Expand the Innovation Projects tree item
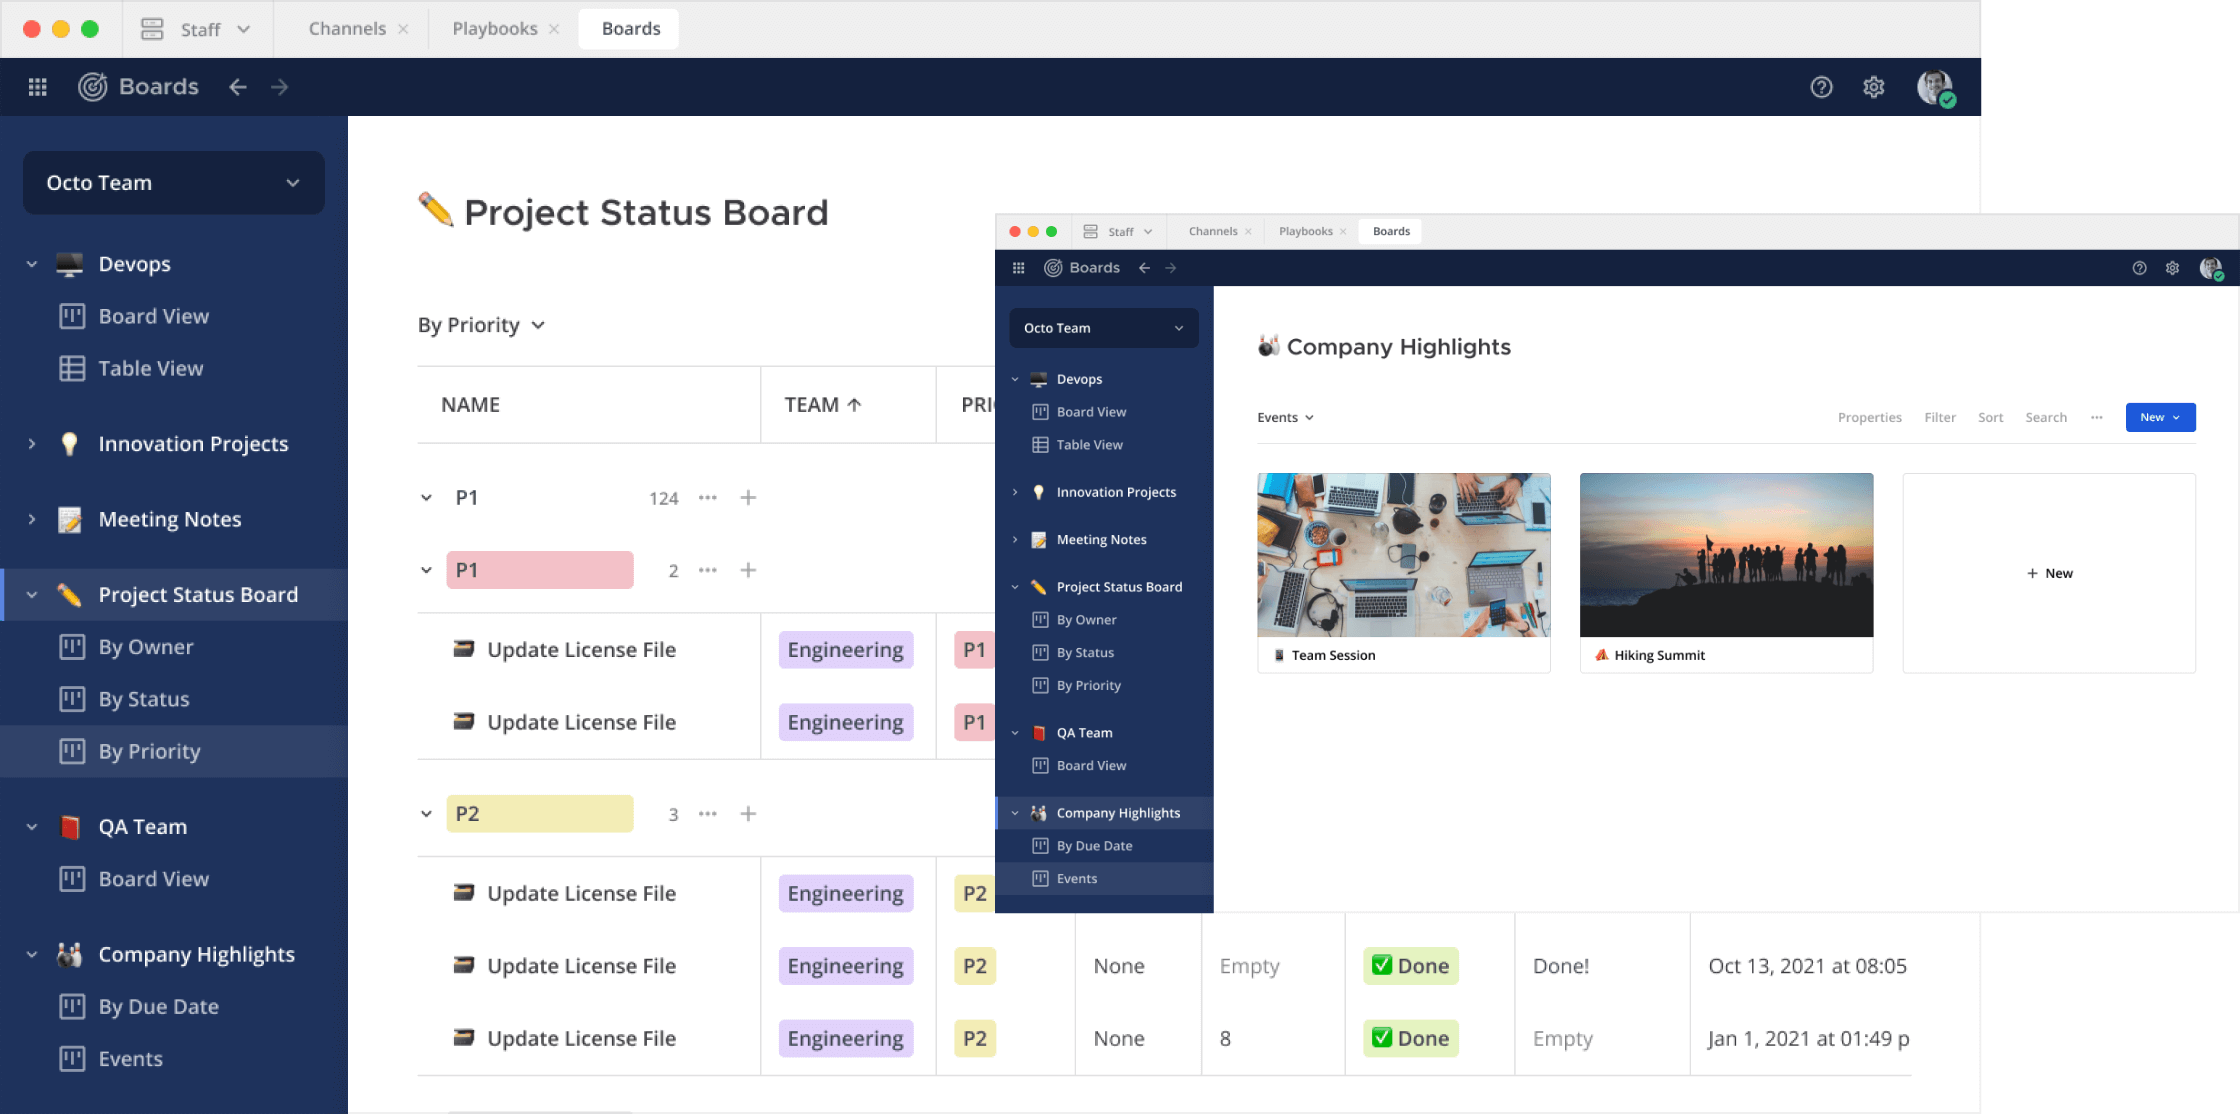2240x1114 pixels. point(32,444)
